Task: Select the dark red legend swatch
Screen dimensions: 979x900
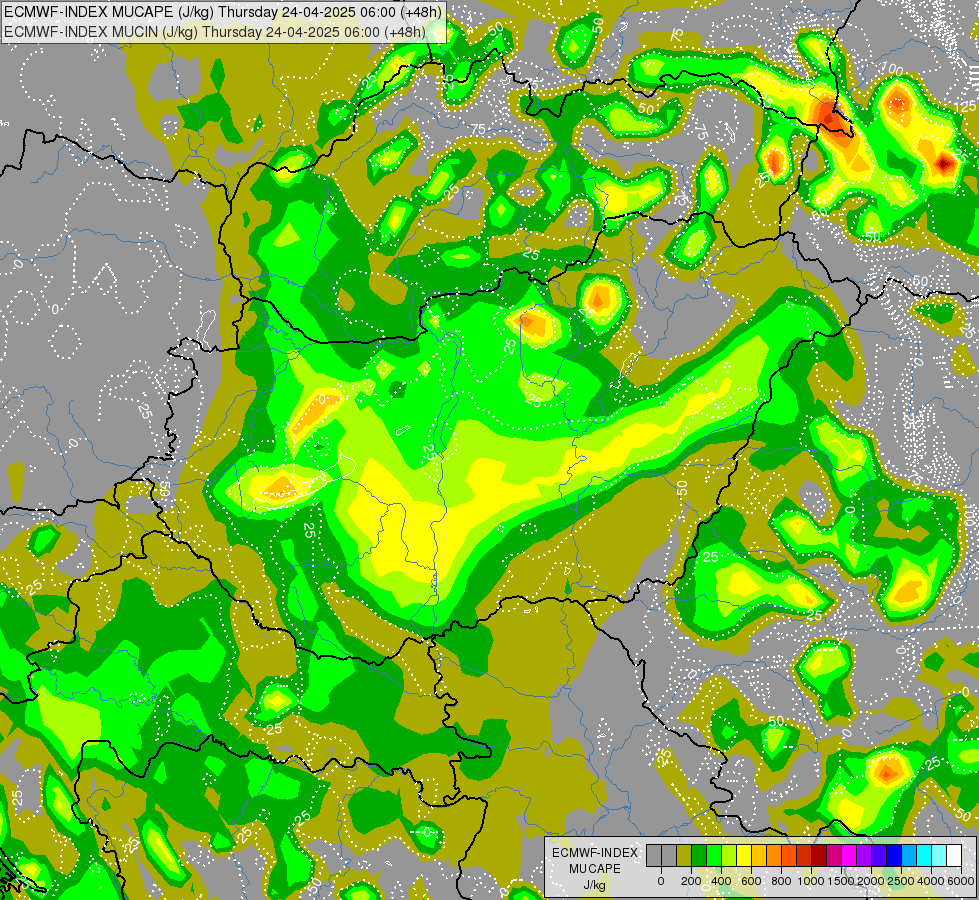Action: pyautogui.click(x=820, y=856)
